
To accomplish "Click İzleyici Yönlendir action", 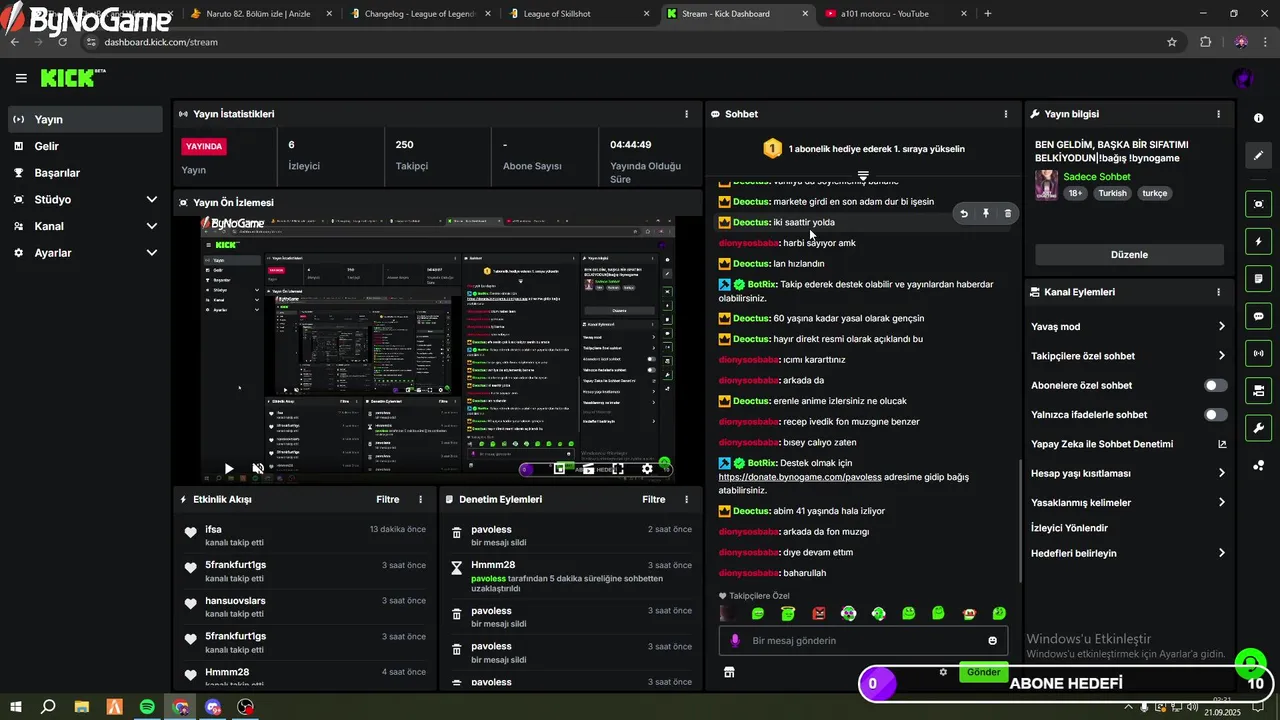I will (1069, 527).
